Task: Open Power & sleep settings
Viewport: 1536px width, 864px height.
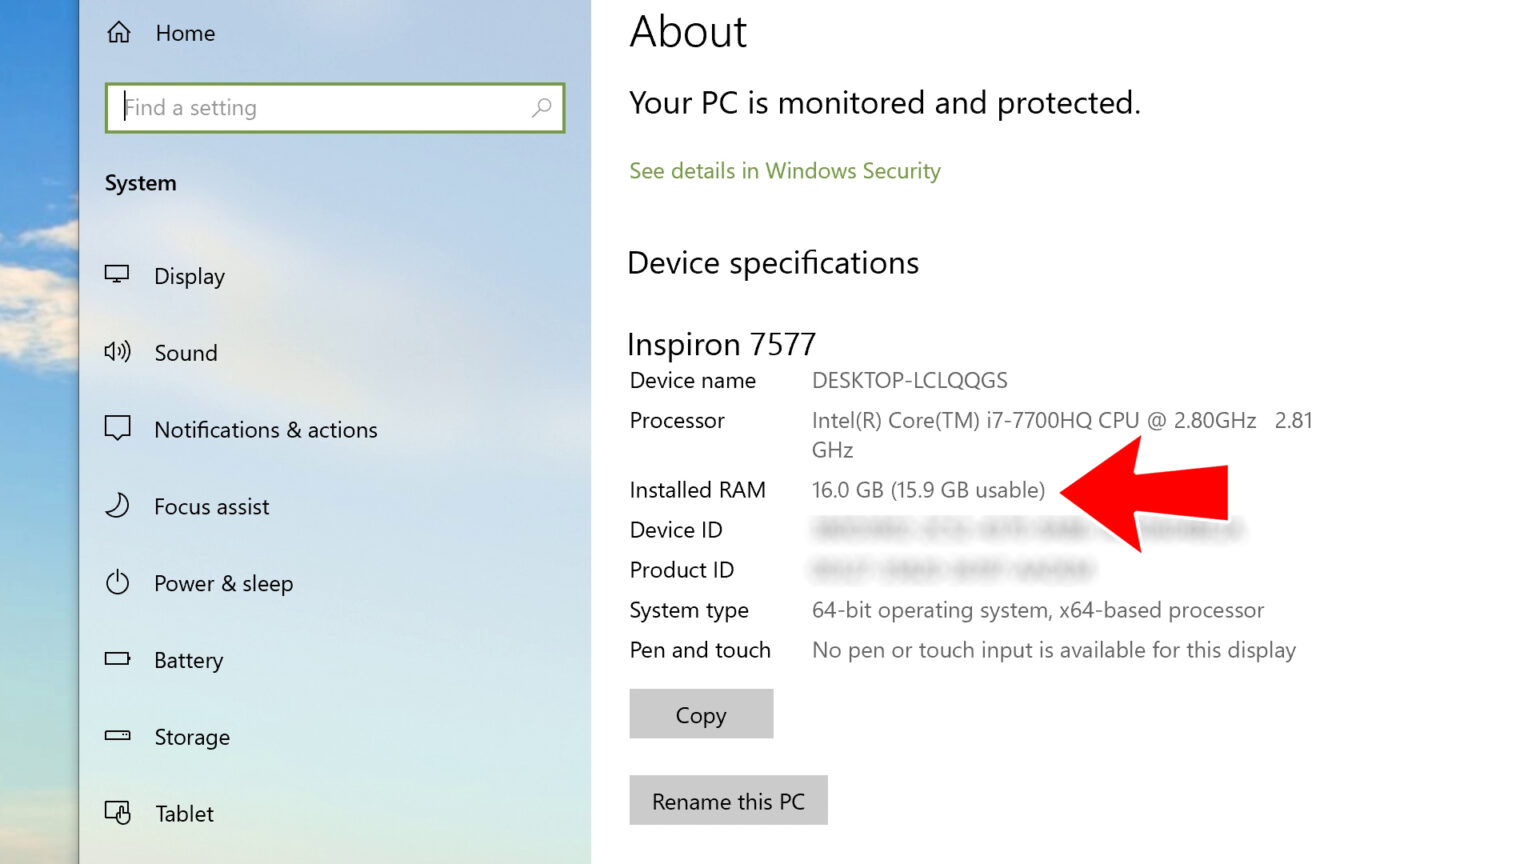Action: click(x=223, y=584)
